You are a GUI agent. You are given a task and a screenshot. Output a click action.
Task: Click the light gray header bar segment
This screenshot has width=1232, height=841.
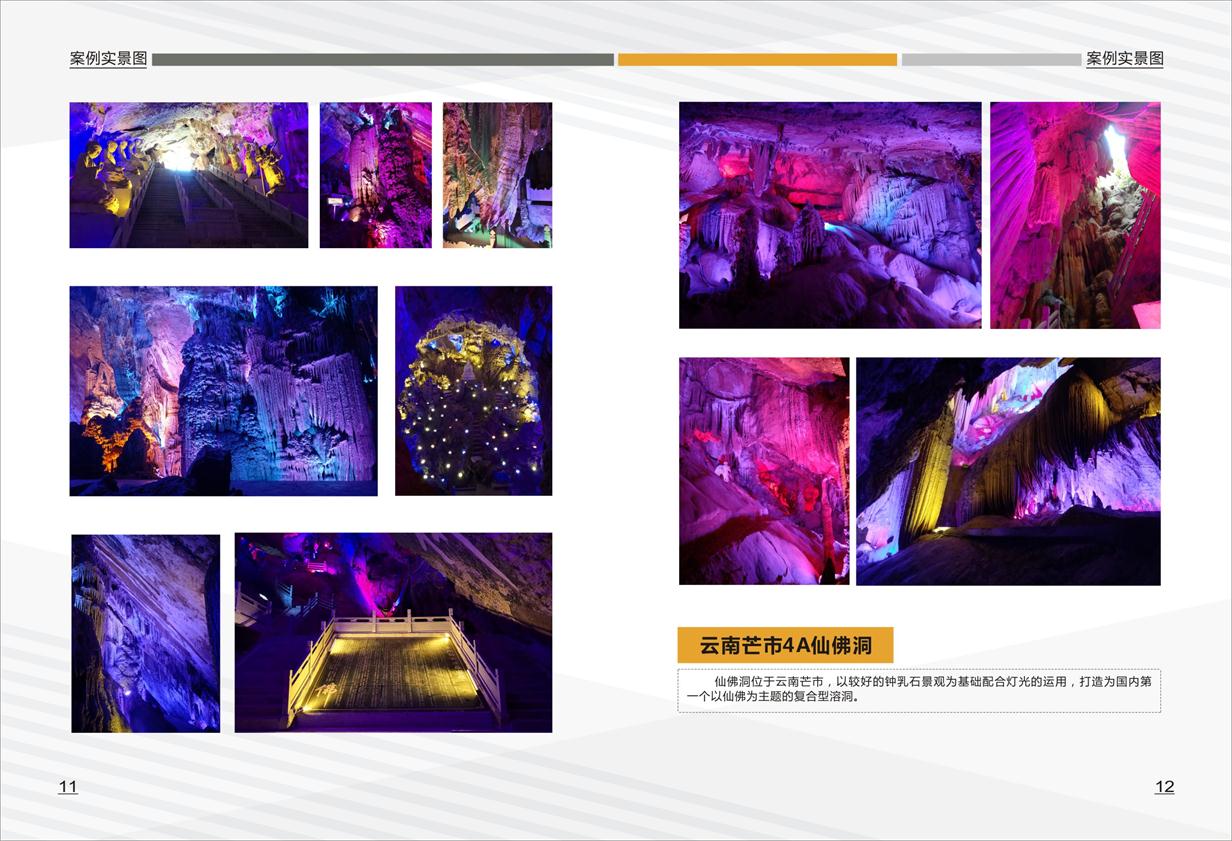991,60
